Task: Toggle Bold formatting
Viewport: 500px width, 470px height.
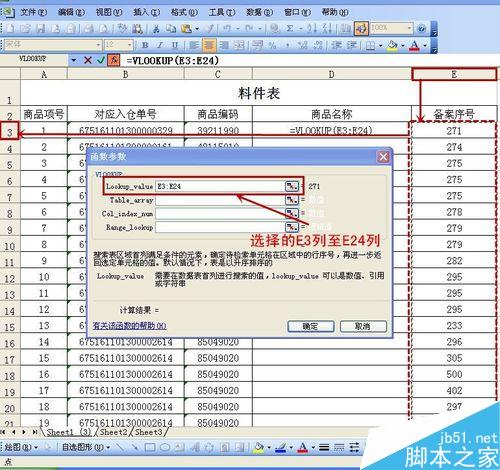Action: point(145,45)
